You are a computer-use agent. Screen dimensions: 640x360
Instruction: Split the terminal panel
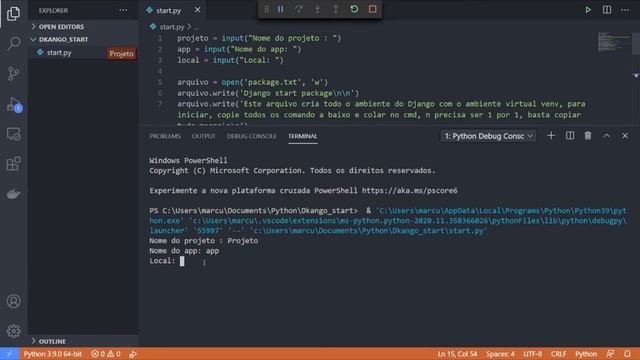click(570, 136)
